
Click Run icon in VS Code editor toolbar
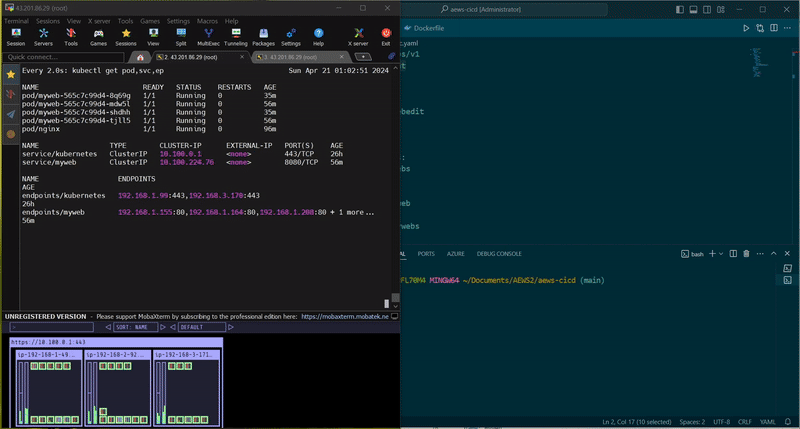pos(746,28)
